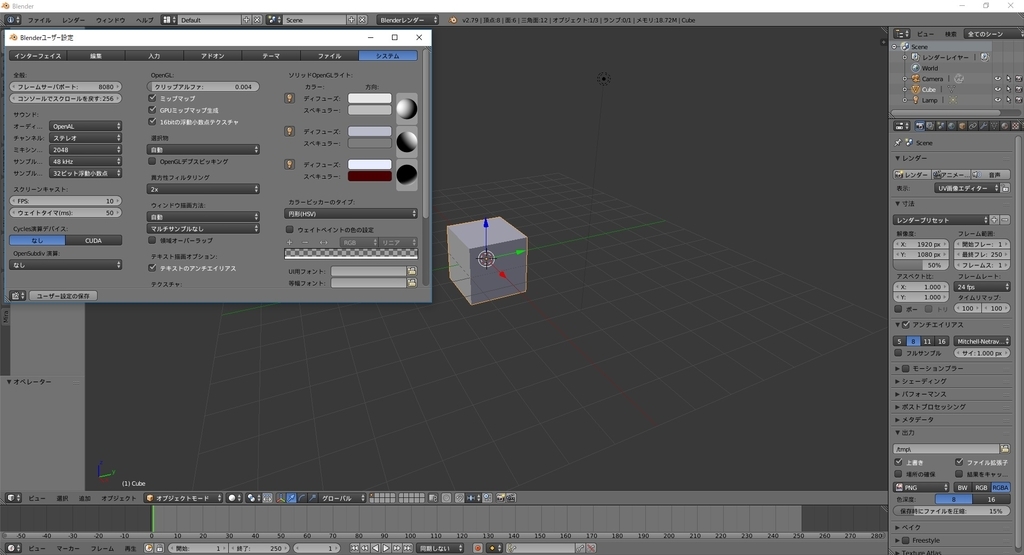
Task: Hide the Camera with its eye icon
Action: pyautogui.click(x=997, y=79)
